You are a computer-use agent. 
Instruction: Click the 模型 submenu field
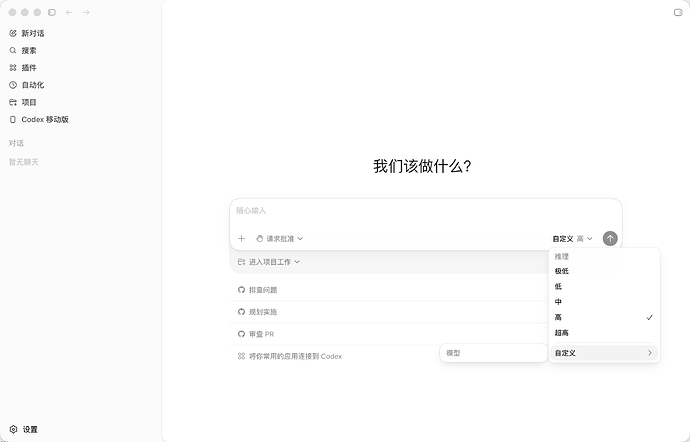pos(493,353)
